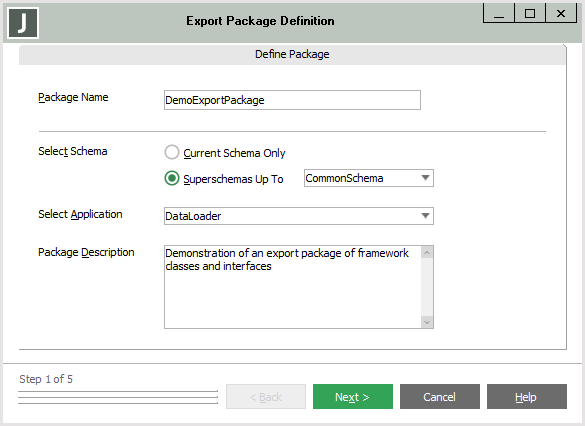
Task: Click the JADE logo icon in title bar
Action: coord(23,23)
